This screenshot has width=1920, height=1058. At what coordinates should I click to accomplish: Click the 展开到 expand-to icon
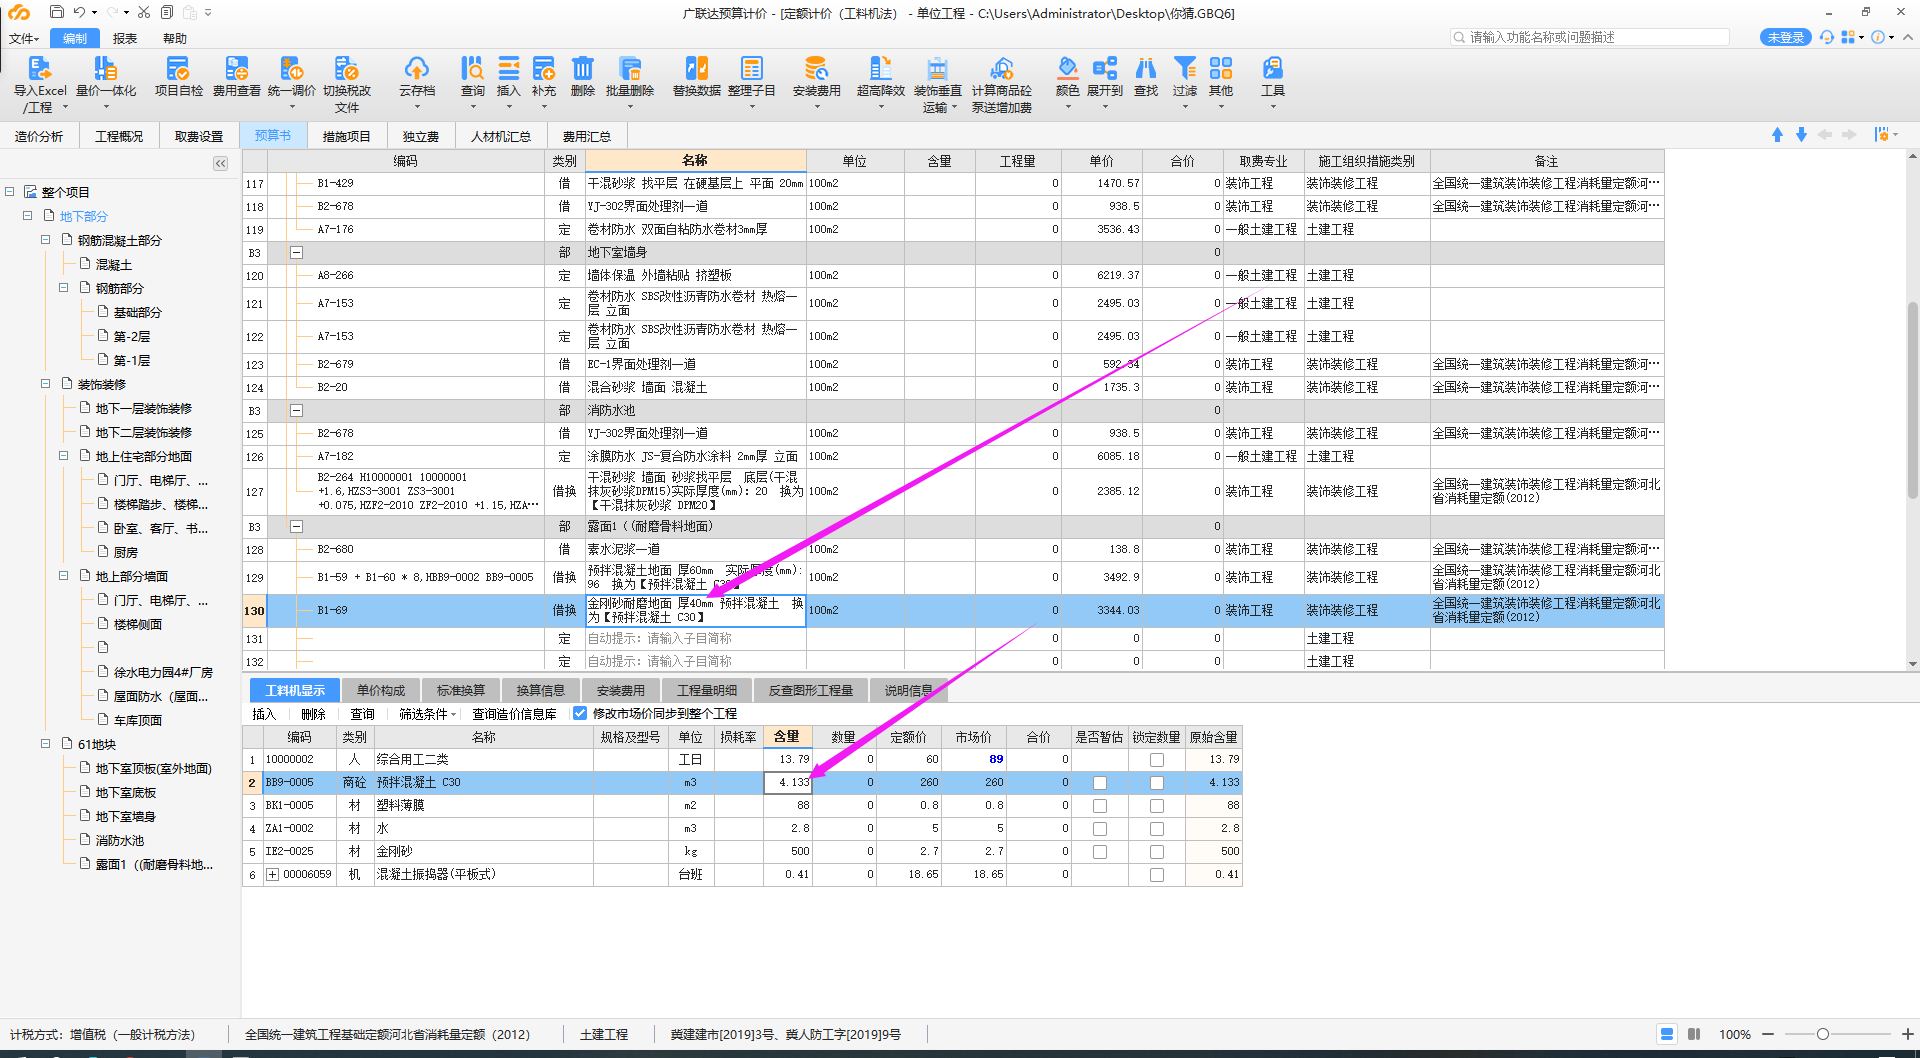point(1104,68)
